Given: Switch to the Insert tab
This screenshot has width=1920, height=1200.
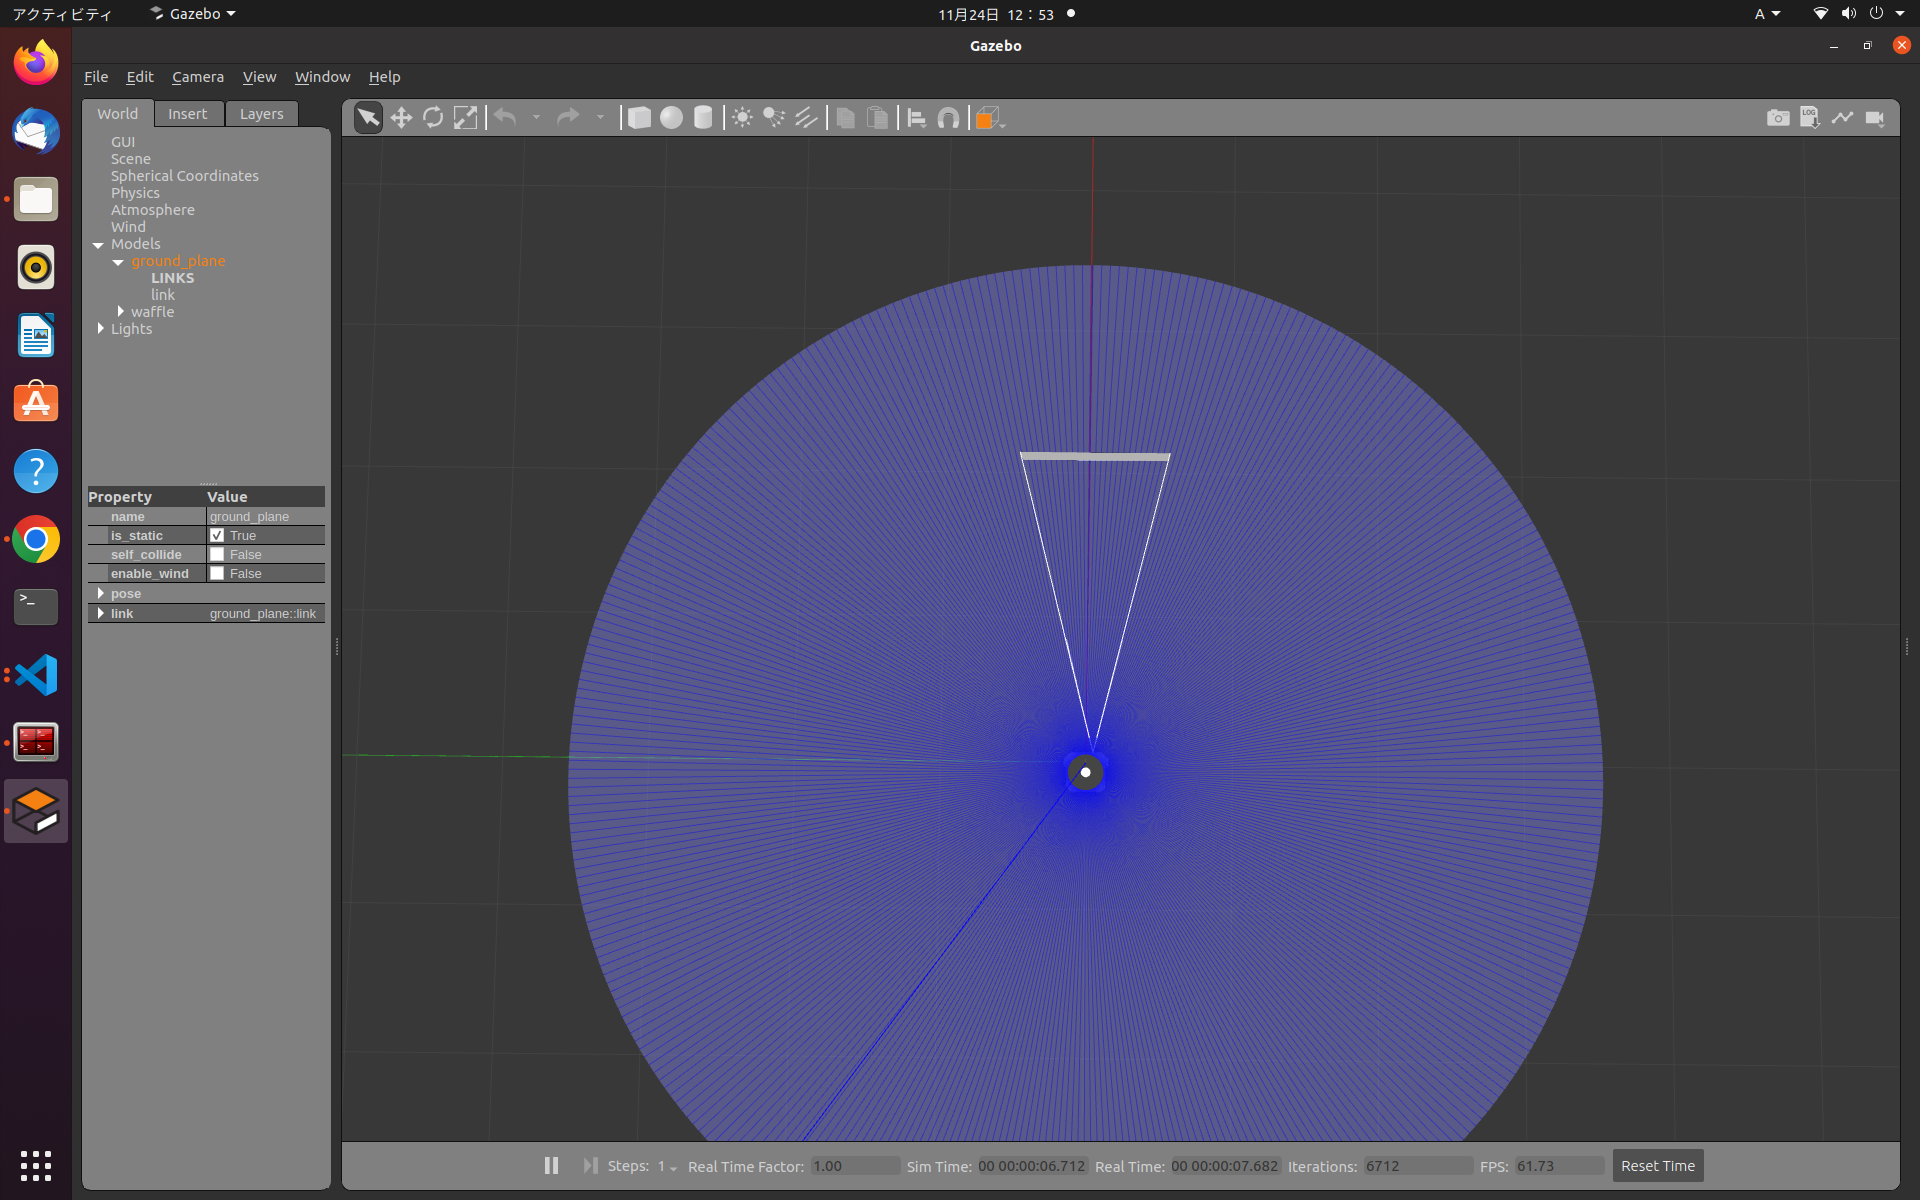Looking at the screenshot, I should pos(188,114).
